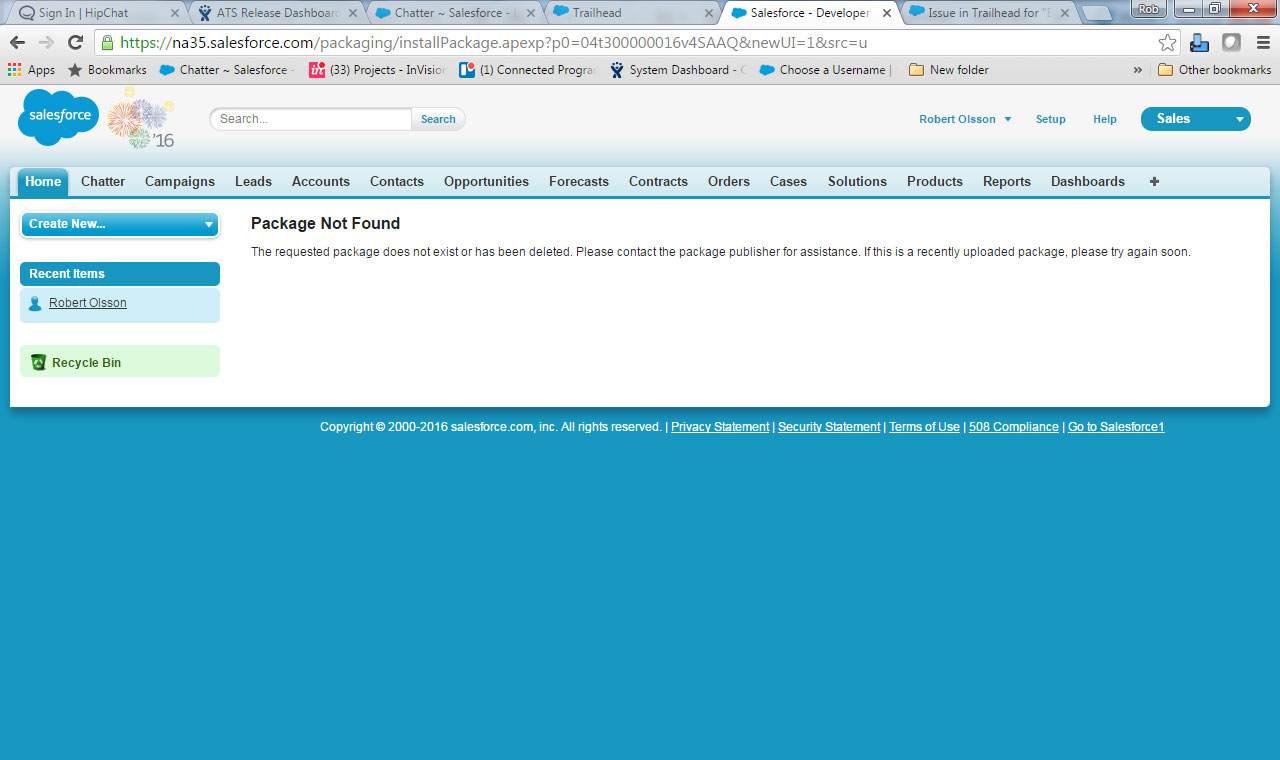Show hidden bookmarks with the chevron
This screenshot has height=760, width=1280.
(1137, 70)
